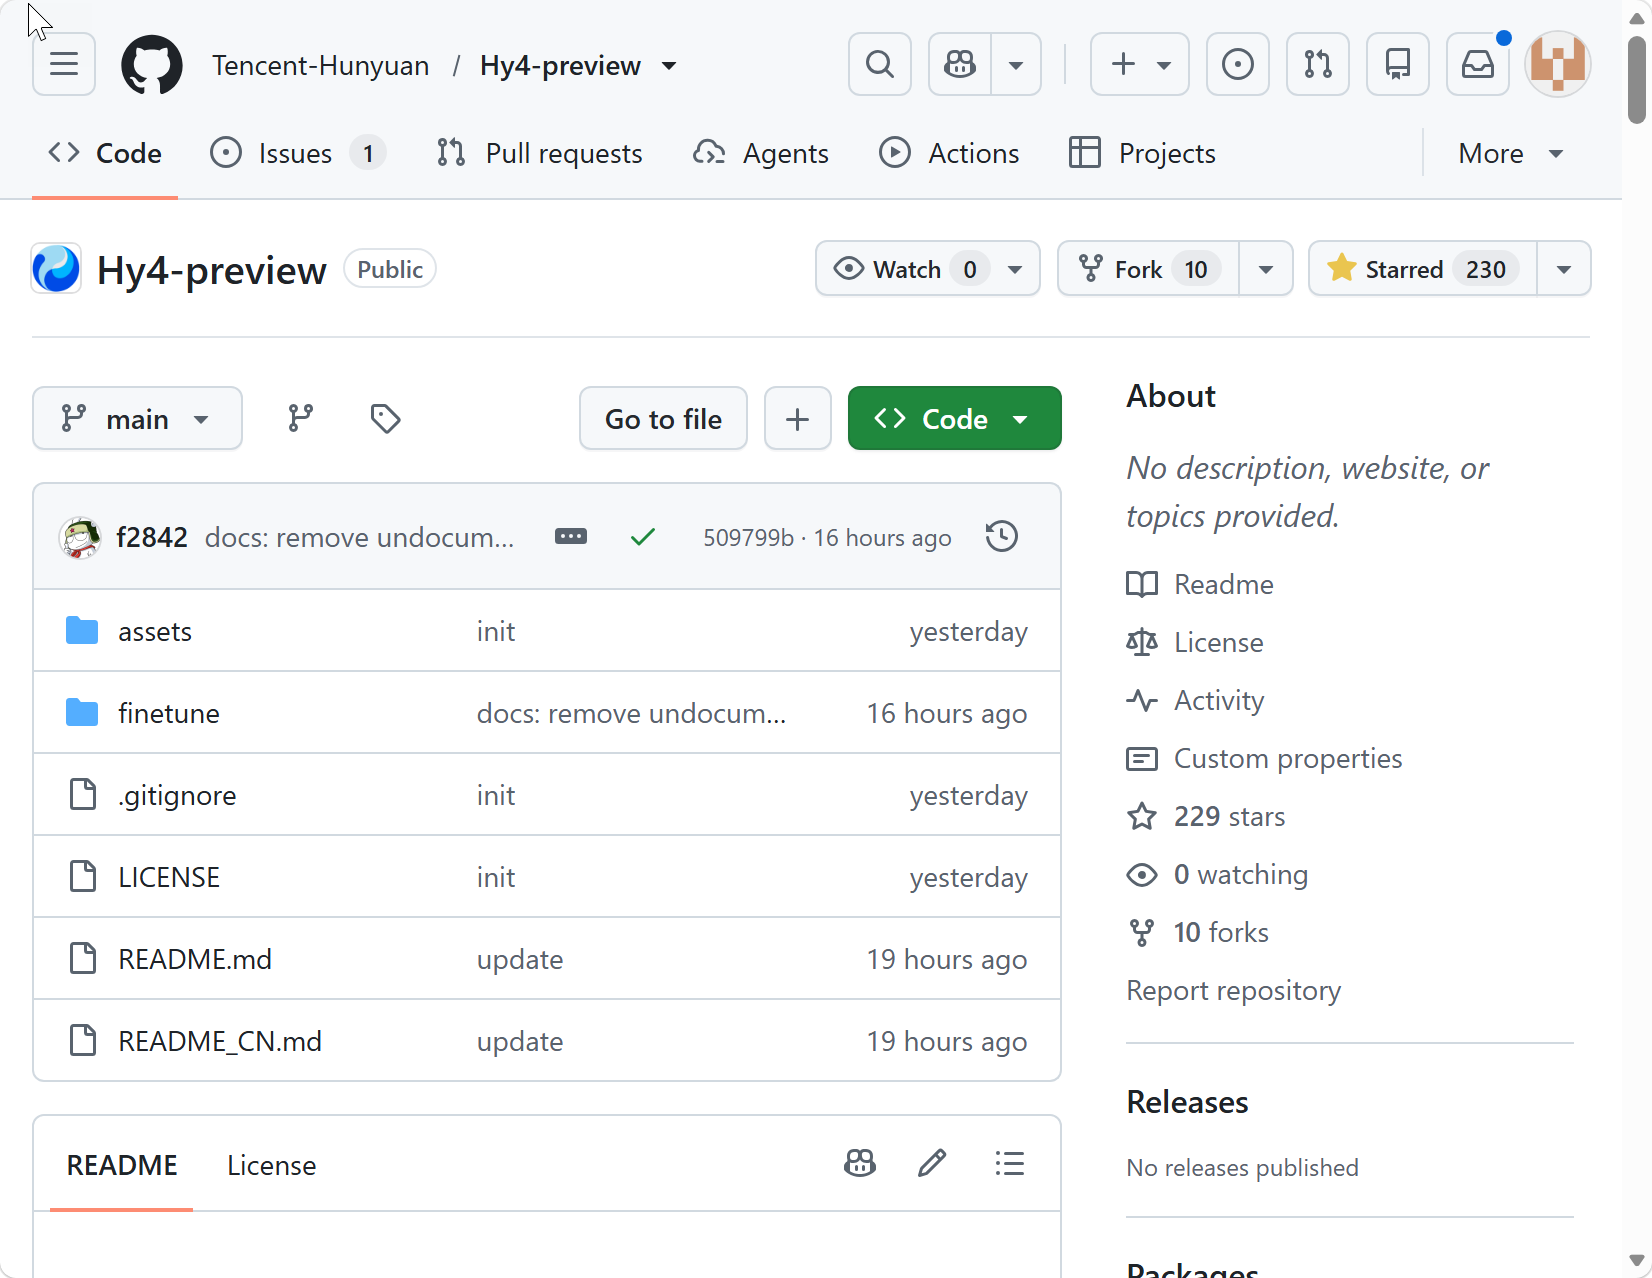Switch to the Code tab
Image resolution: width=1652 pixels, height=1278 pixels.
click(105, 153)
